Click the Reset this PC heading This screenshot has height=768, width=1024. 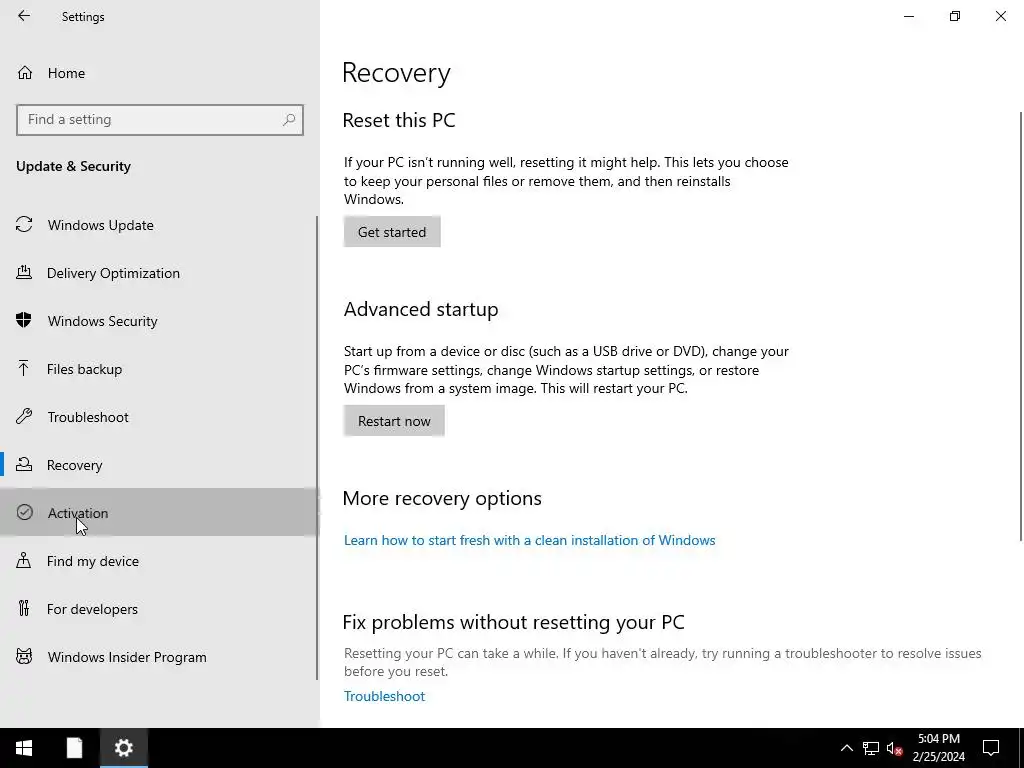click(x=399, y=120)
